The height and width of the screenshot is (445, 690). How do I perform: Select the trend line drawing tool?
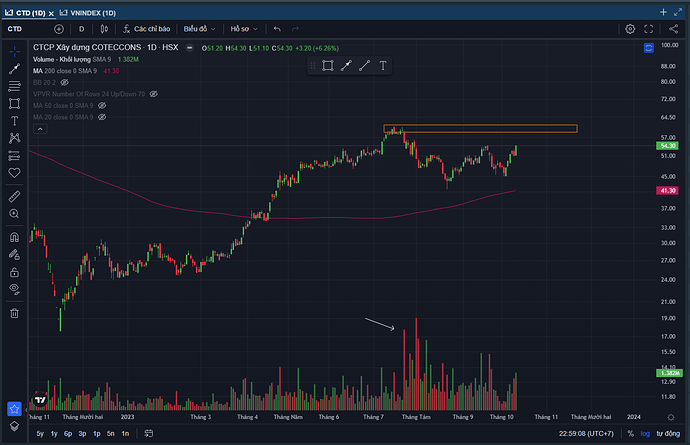pyautogui.click(x=14, y=68)
